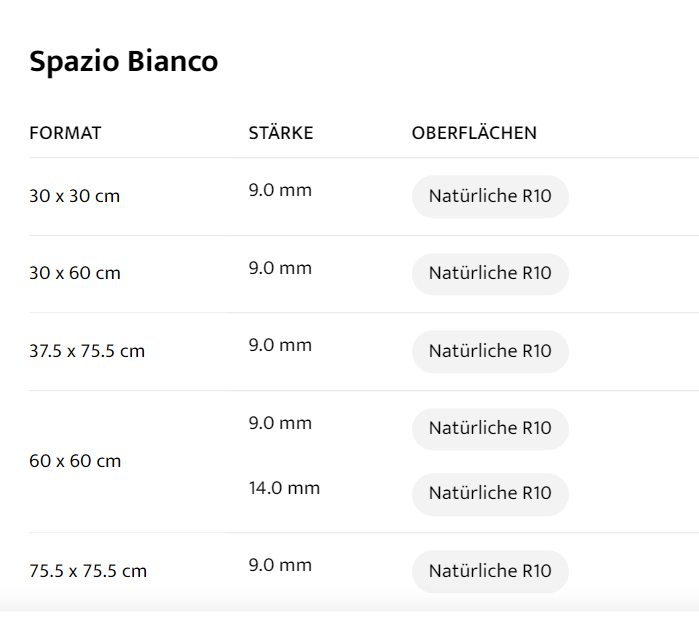
Task: Pick Natürliche R10 beside 14.0 mm thickness
Action: click(490, 493)
